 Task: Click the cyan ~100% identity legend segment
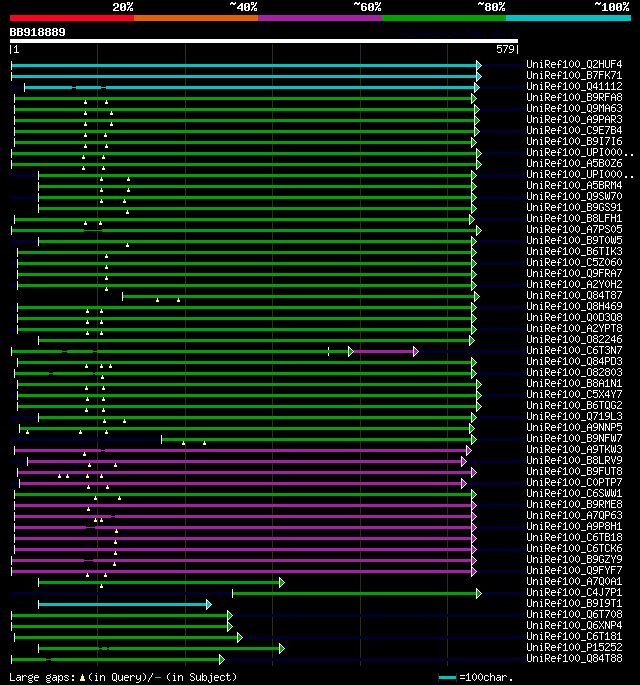pos(568,18)
